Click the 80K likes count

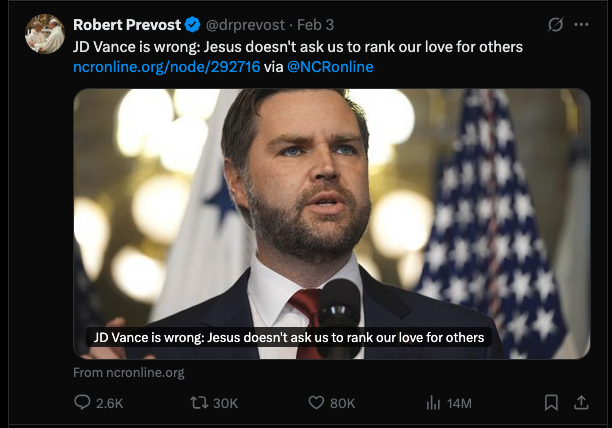(343, 403)
